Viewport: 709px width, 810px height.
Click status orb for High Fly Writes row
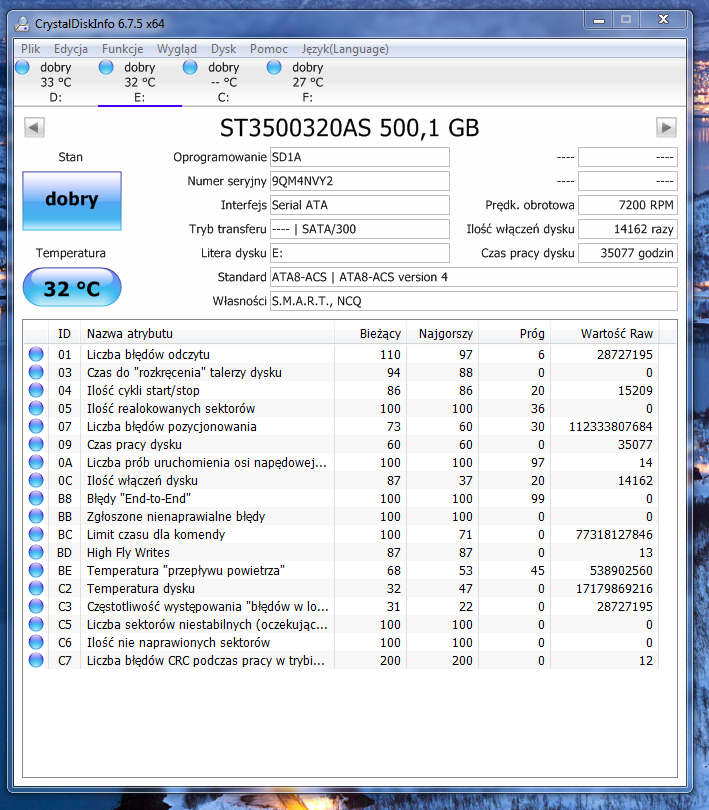[x=36, y=552]
